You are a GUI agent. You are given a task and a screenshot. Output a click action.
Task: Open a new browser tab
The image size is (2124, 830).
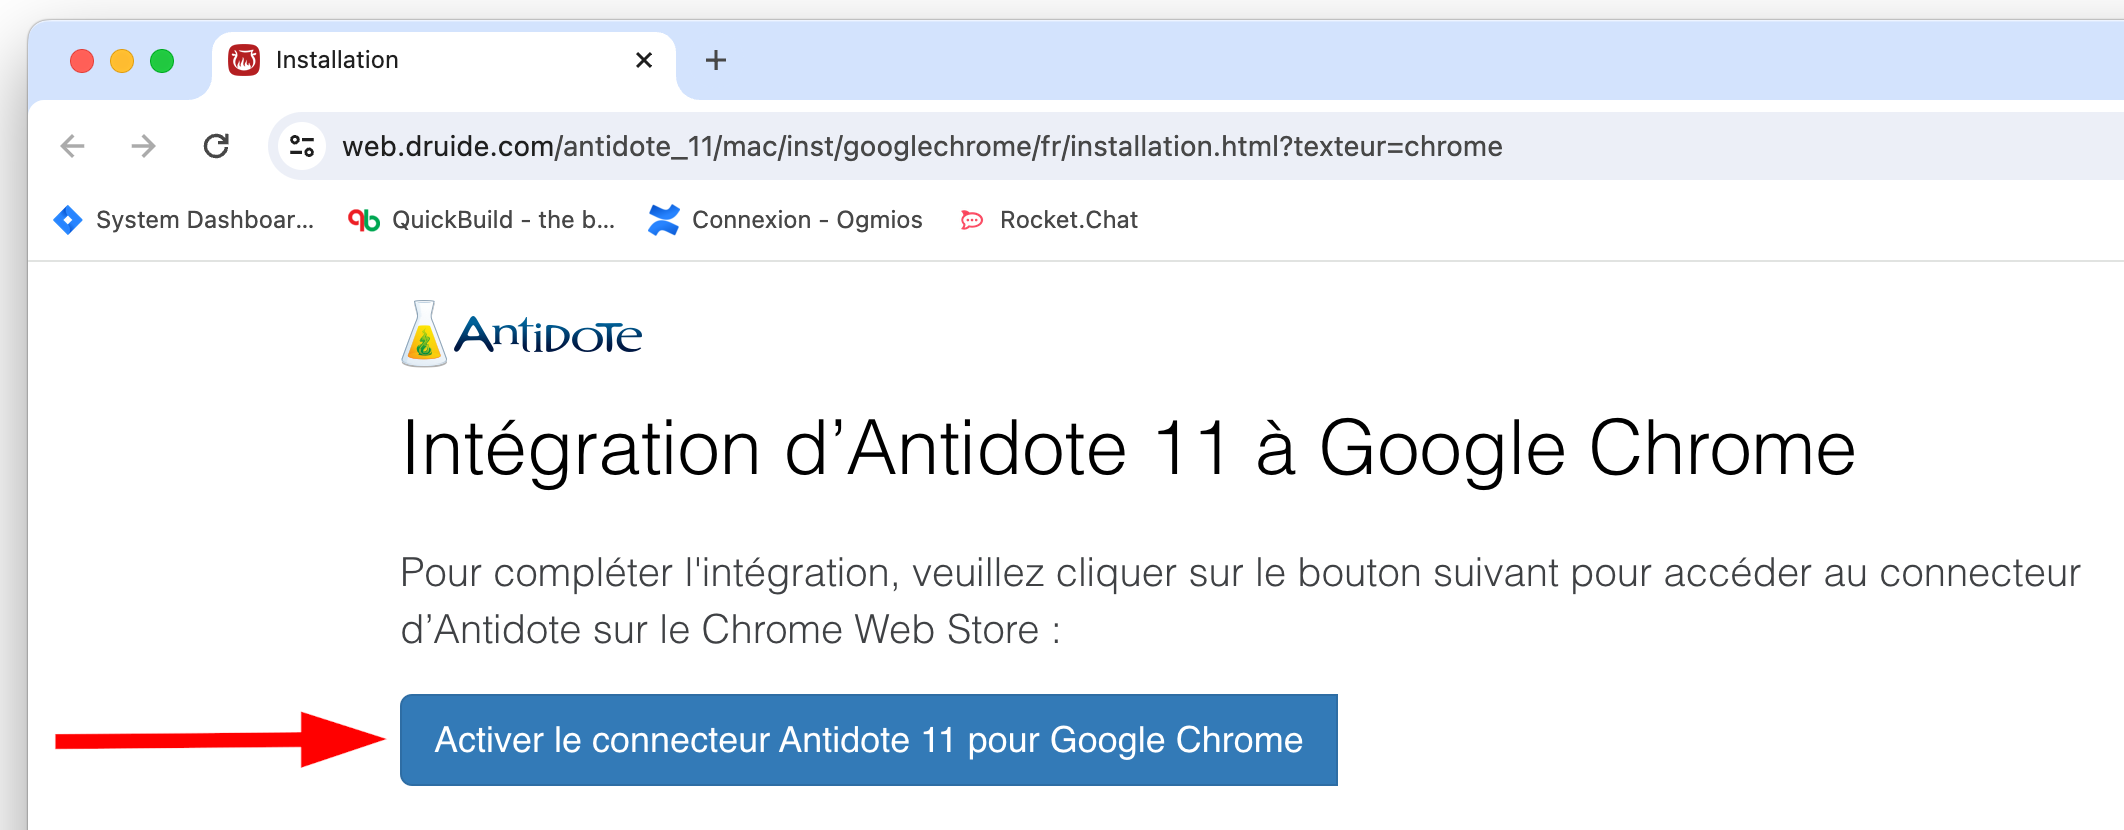click(x=716, y=60)
